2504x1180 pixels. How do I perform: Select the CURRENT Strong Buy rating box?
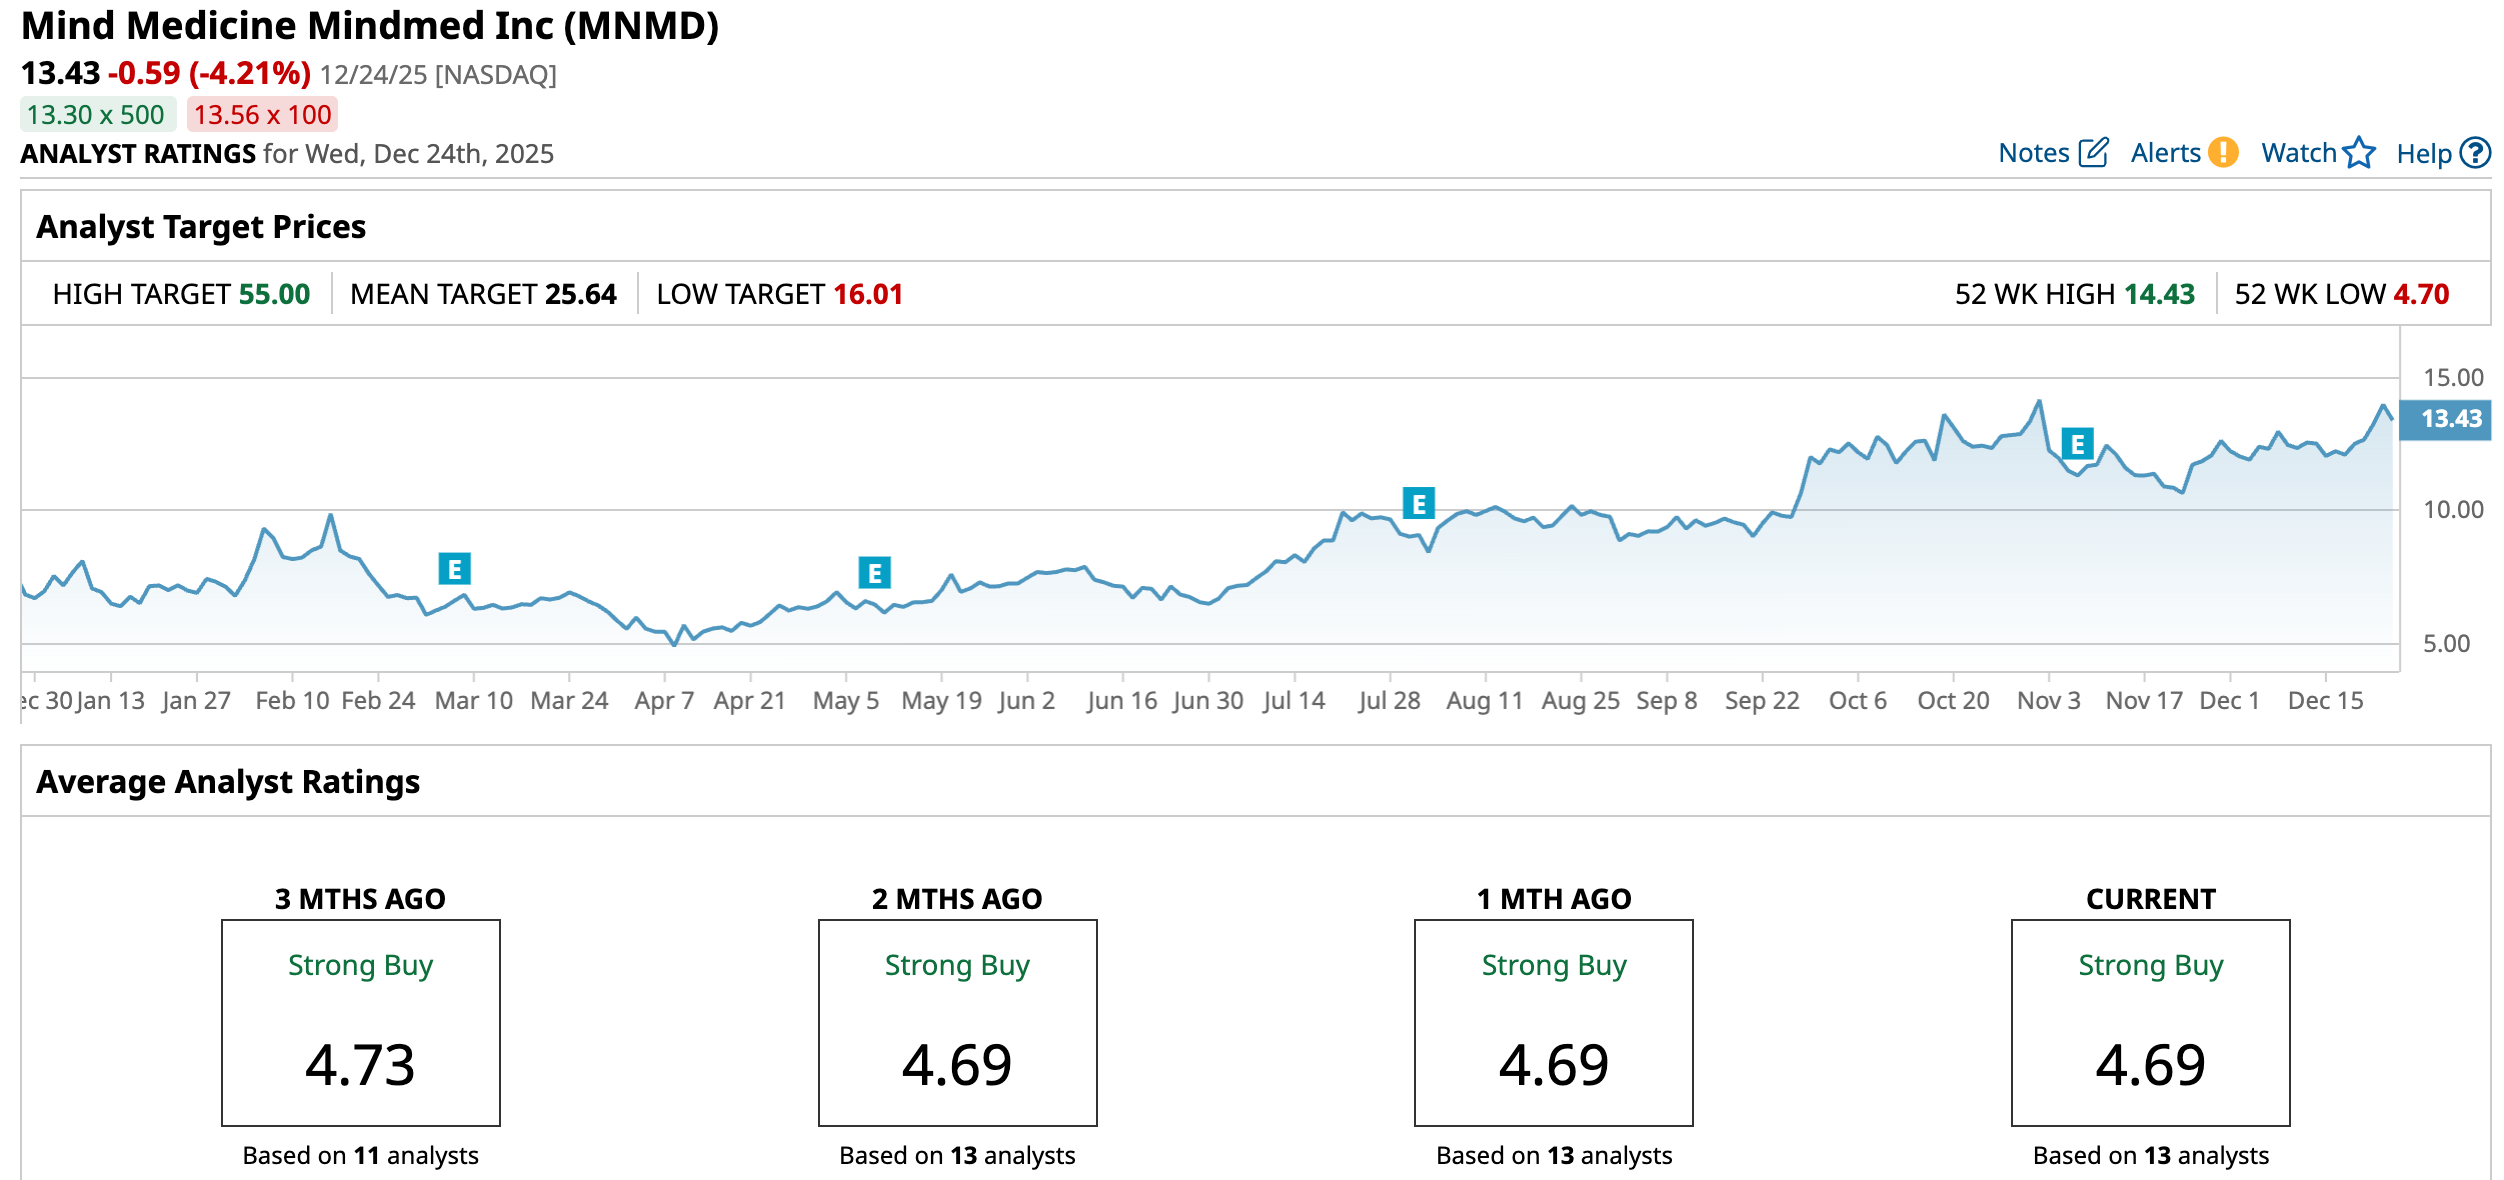(2150, 1022)
